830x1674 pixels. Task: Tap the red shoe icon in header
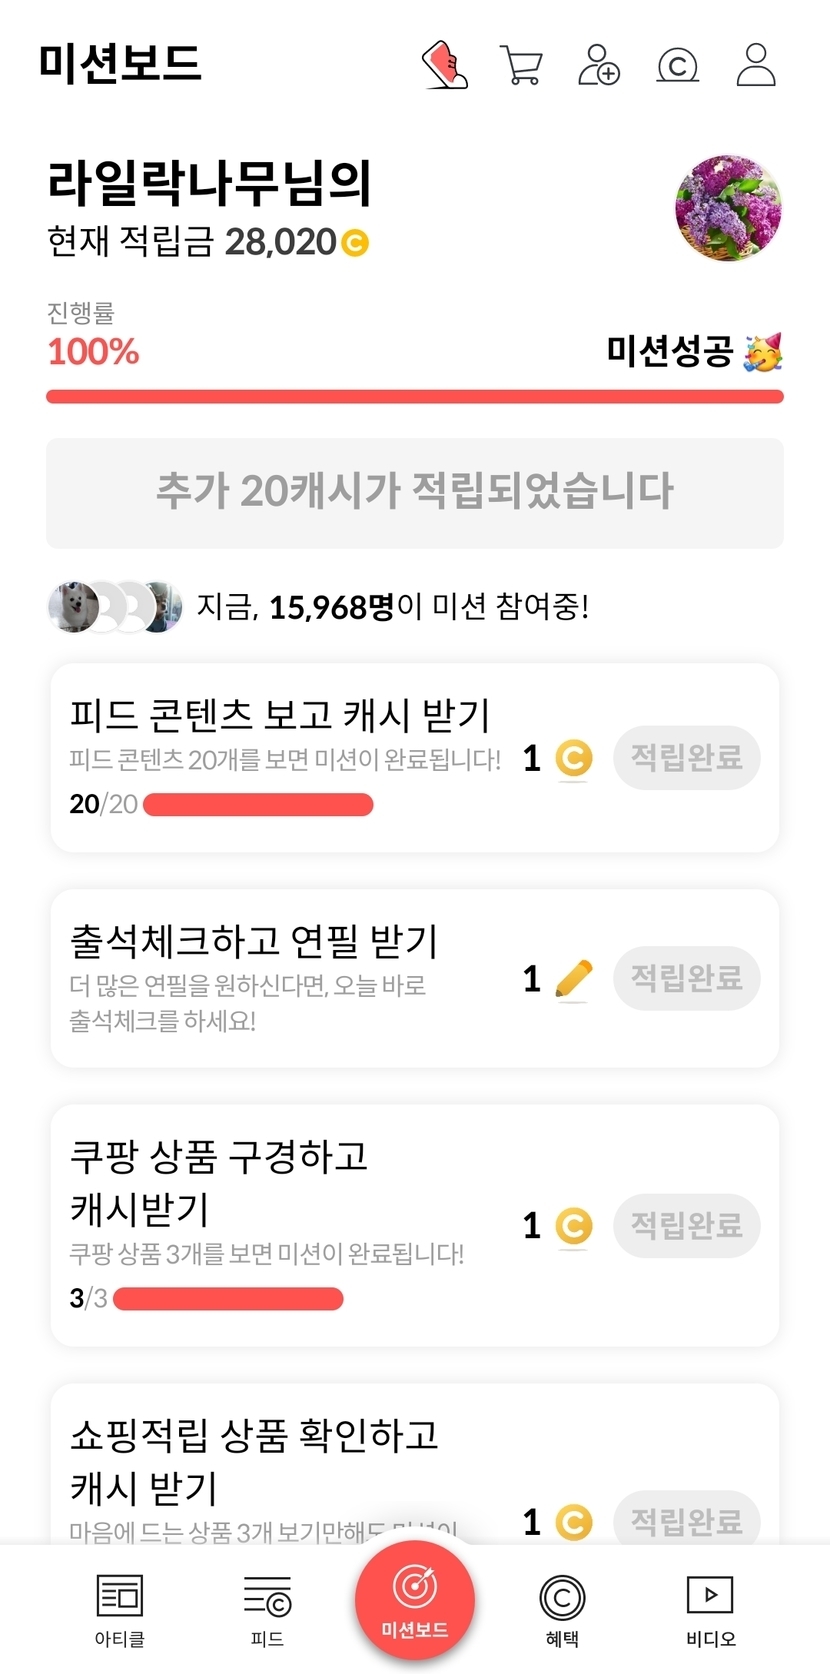pos(445,65)
